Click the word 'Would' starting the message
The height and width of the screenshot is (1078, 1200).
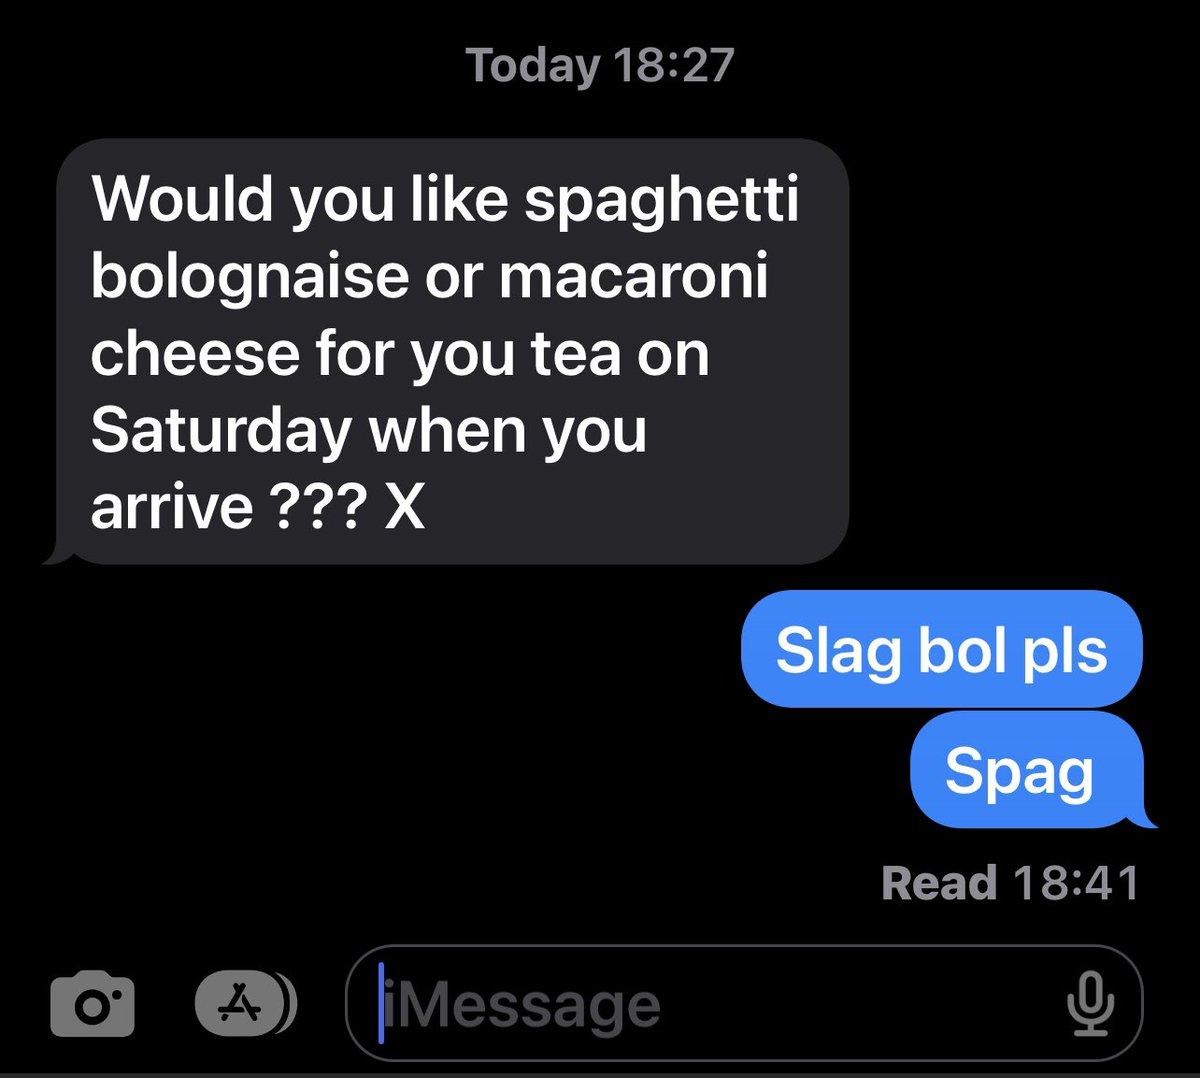pos(182,200)
